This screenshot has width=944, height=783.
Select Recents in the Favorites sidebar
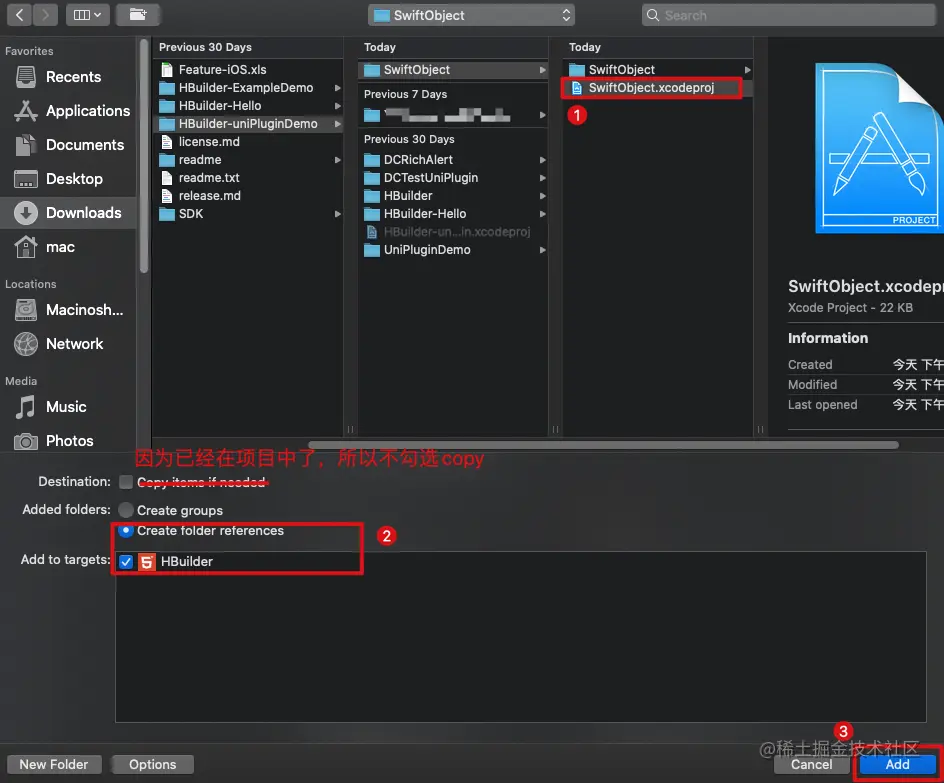pyautogui.click(x=75, y=77)
